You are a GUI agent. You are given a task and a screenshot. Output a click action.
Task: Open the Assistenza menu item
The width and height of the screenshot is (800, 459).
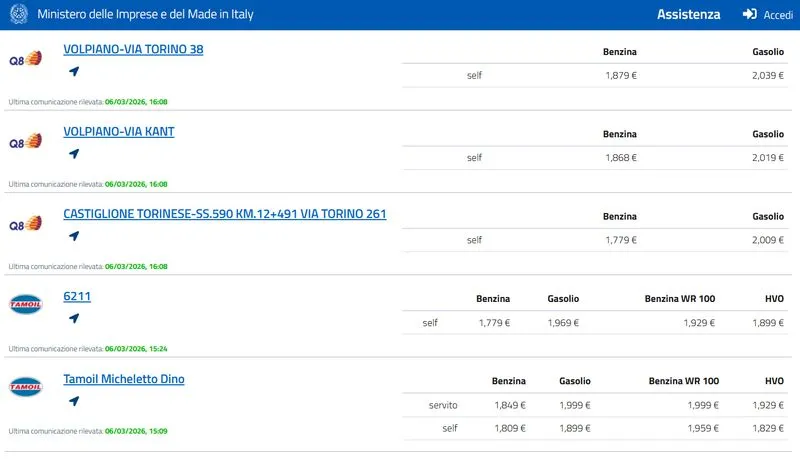click(x=688, y=15)
